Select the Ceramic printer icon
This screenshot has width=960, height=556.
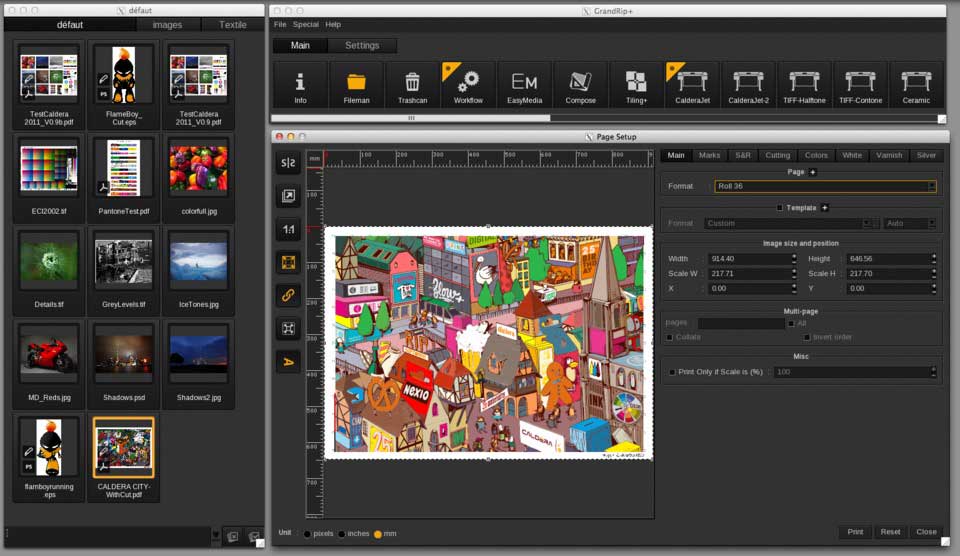click(916, 85)
